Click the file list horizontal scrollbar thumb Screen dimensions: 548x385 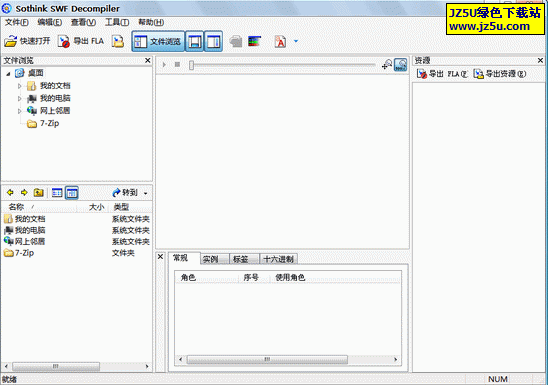[56, 366]
